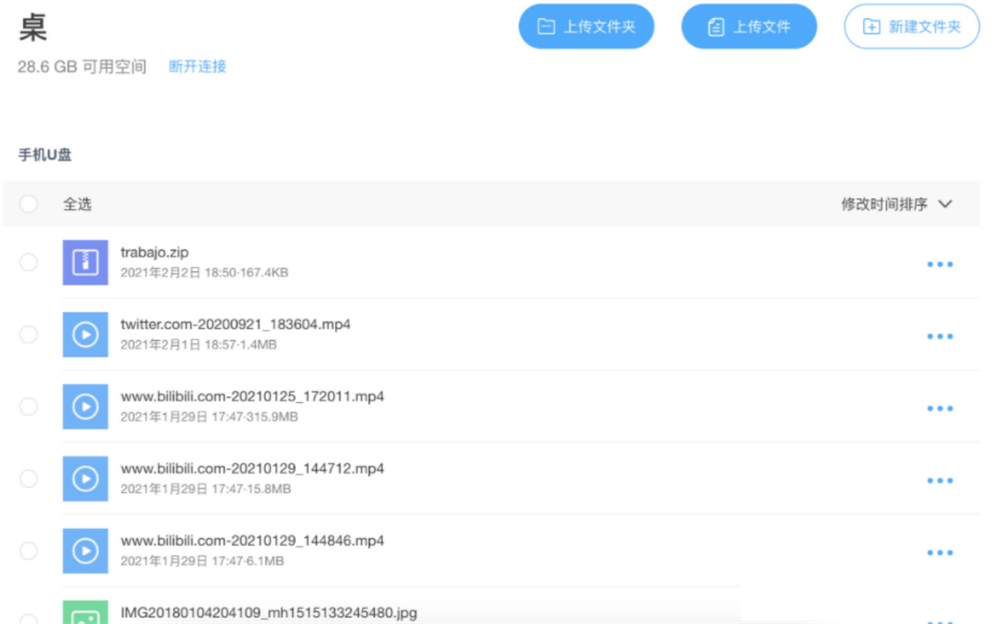Image resolution: width=1000 pixels, height=624 pixels.
Task: Show three-dot menu for bilibili.com-20210125_172011.mp4
Action: [939, 408]
